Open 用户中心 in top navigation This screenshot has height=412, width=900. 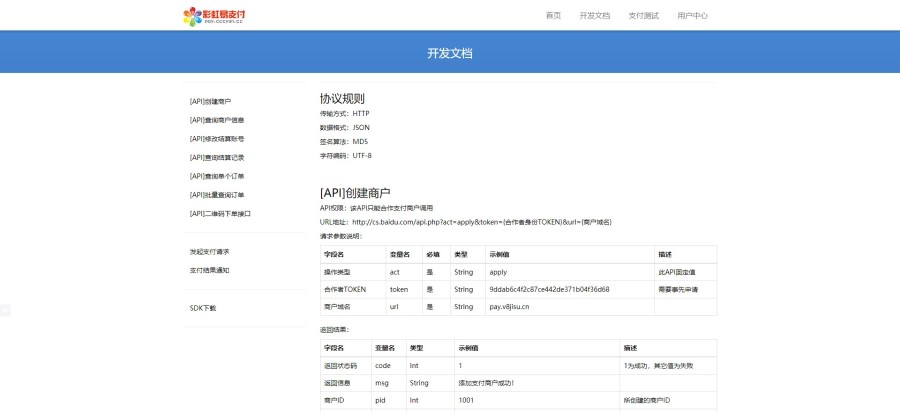point(692,15)
